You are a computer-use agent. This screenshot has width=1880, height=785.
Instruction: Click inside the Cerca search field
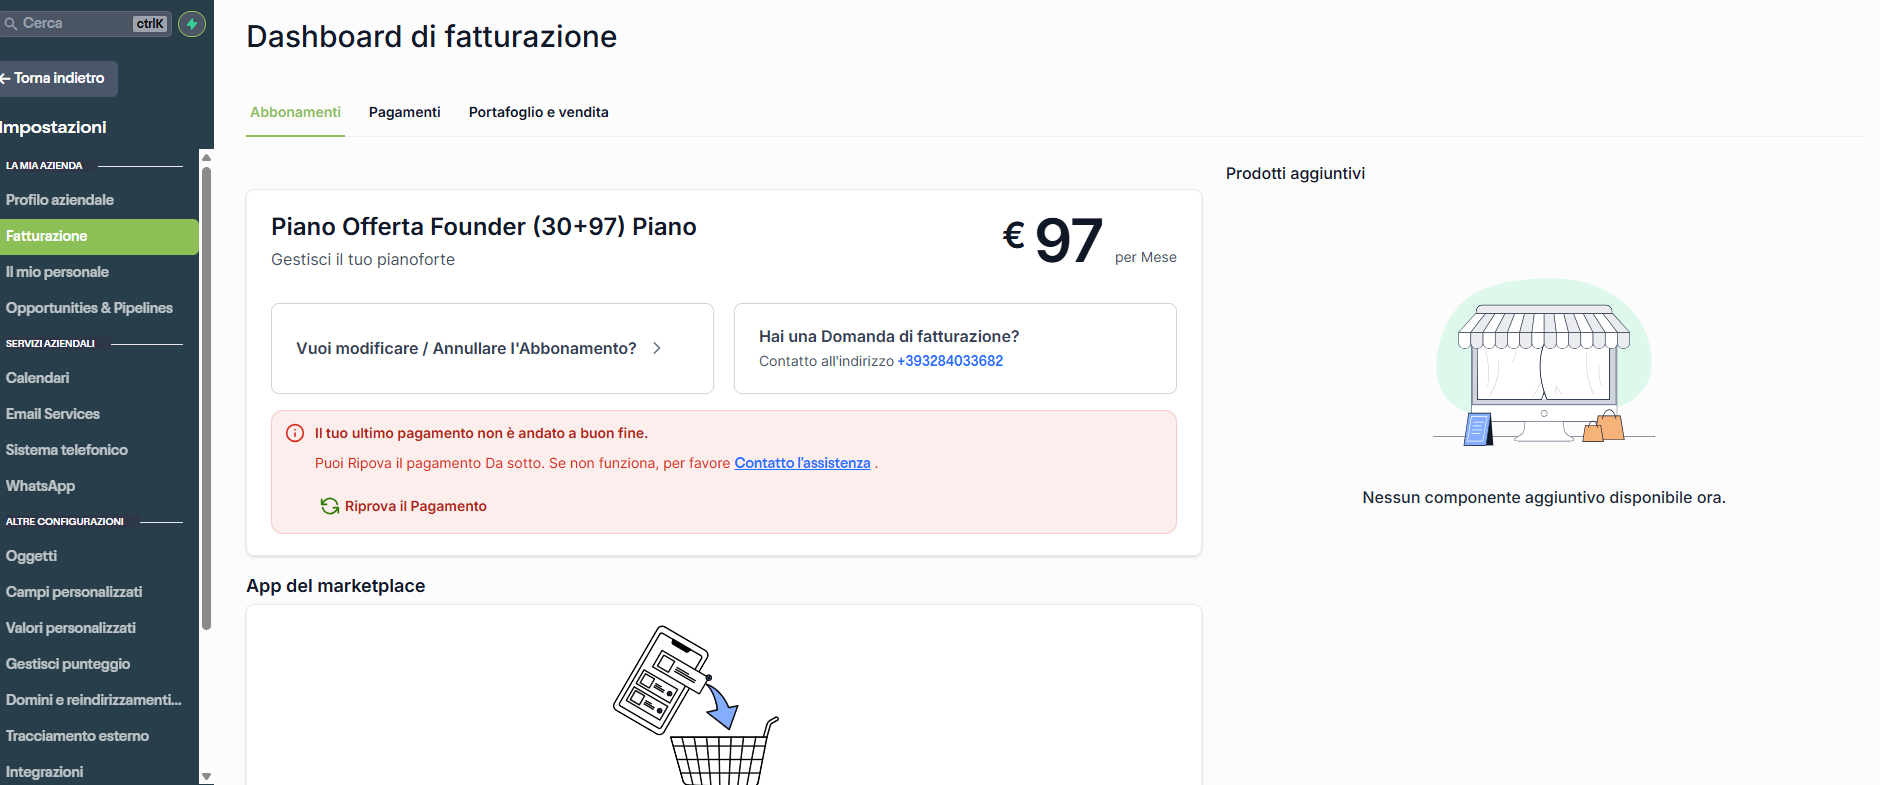click(70, 23)
